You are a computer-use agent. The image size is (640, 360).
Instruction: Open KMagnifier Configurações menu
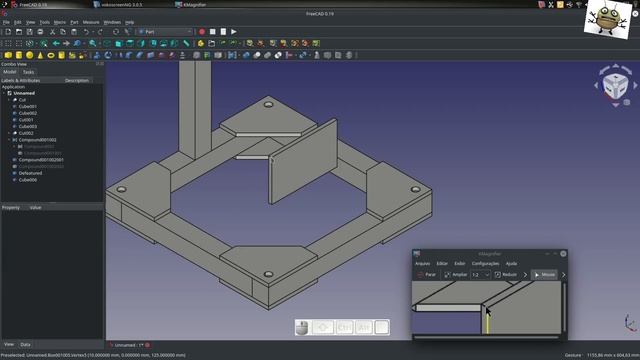click(x=485, y=264)
